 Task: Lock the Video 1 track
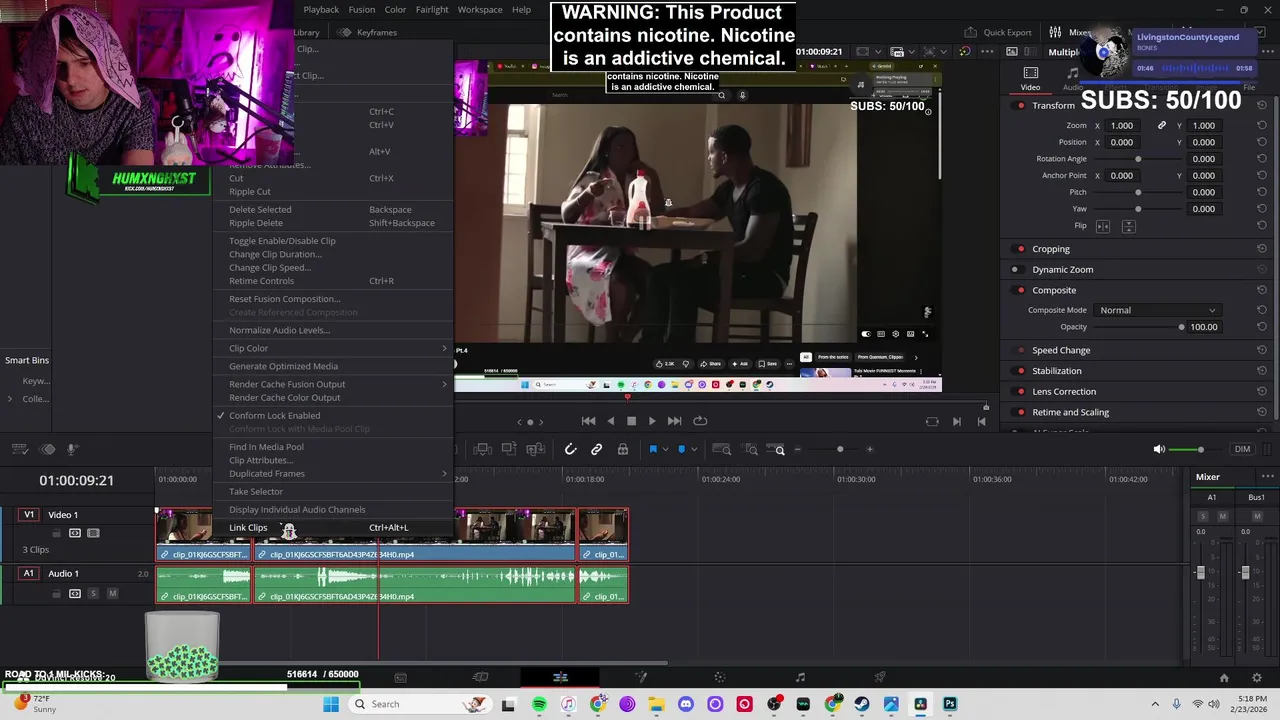(57, 534)
